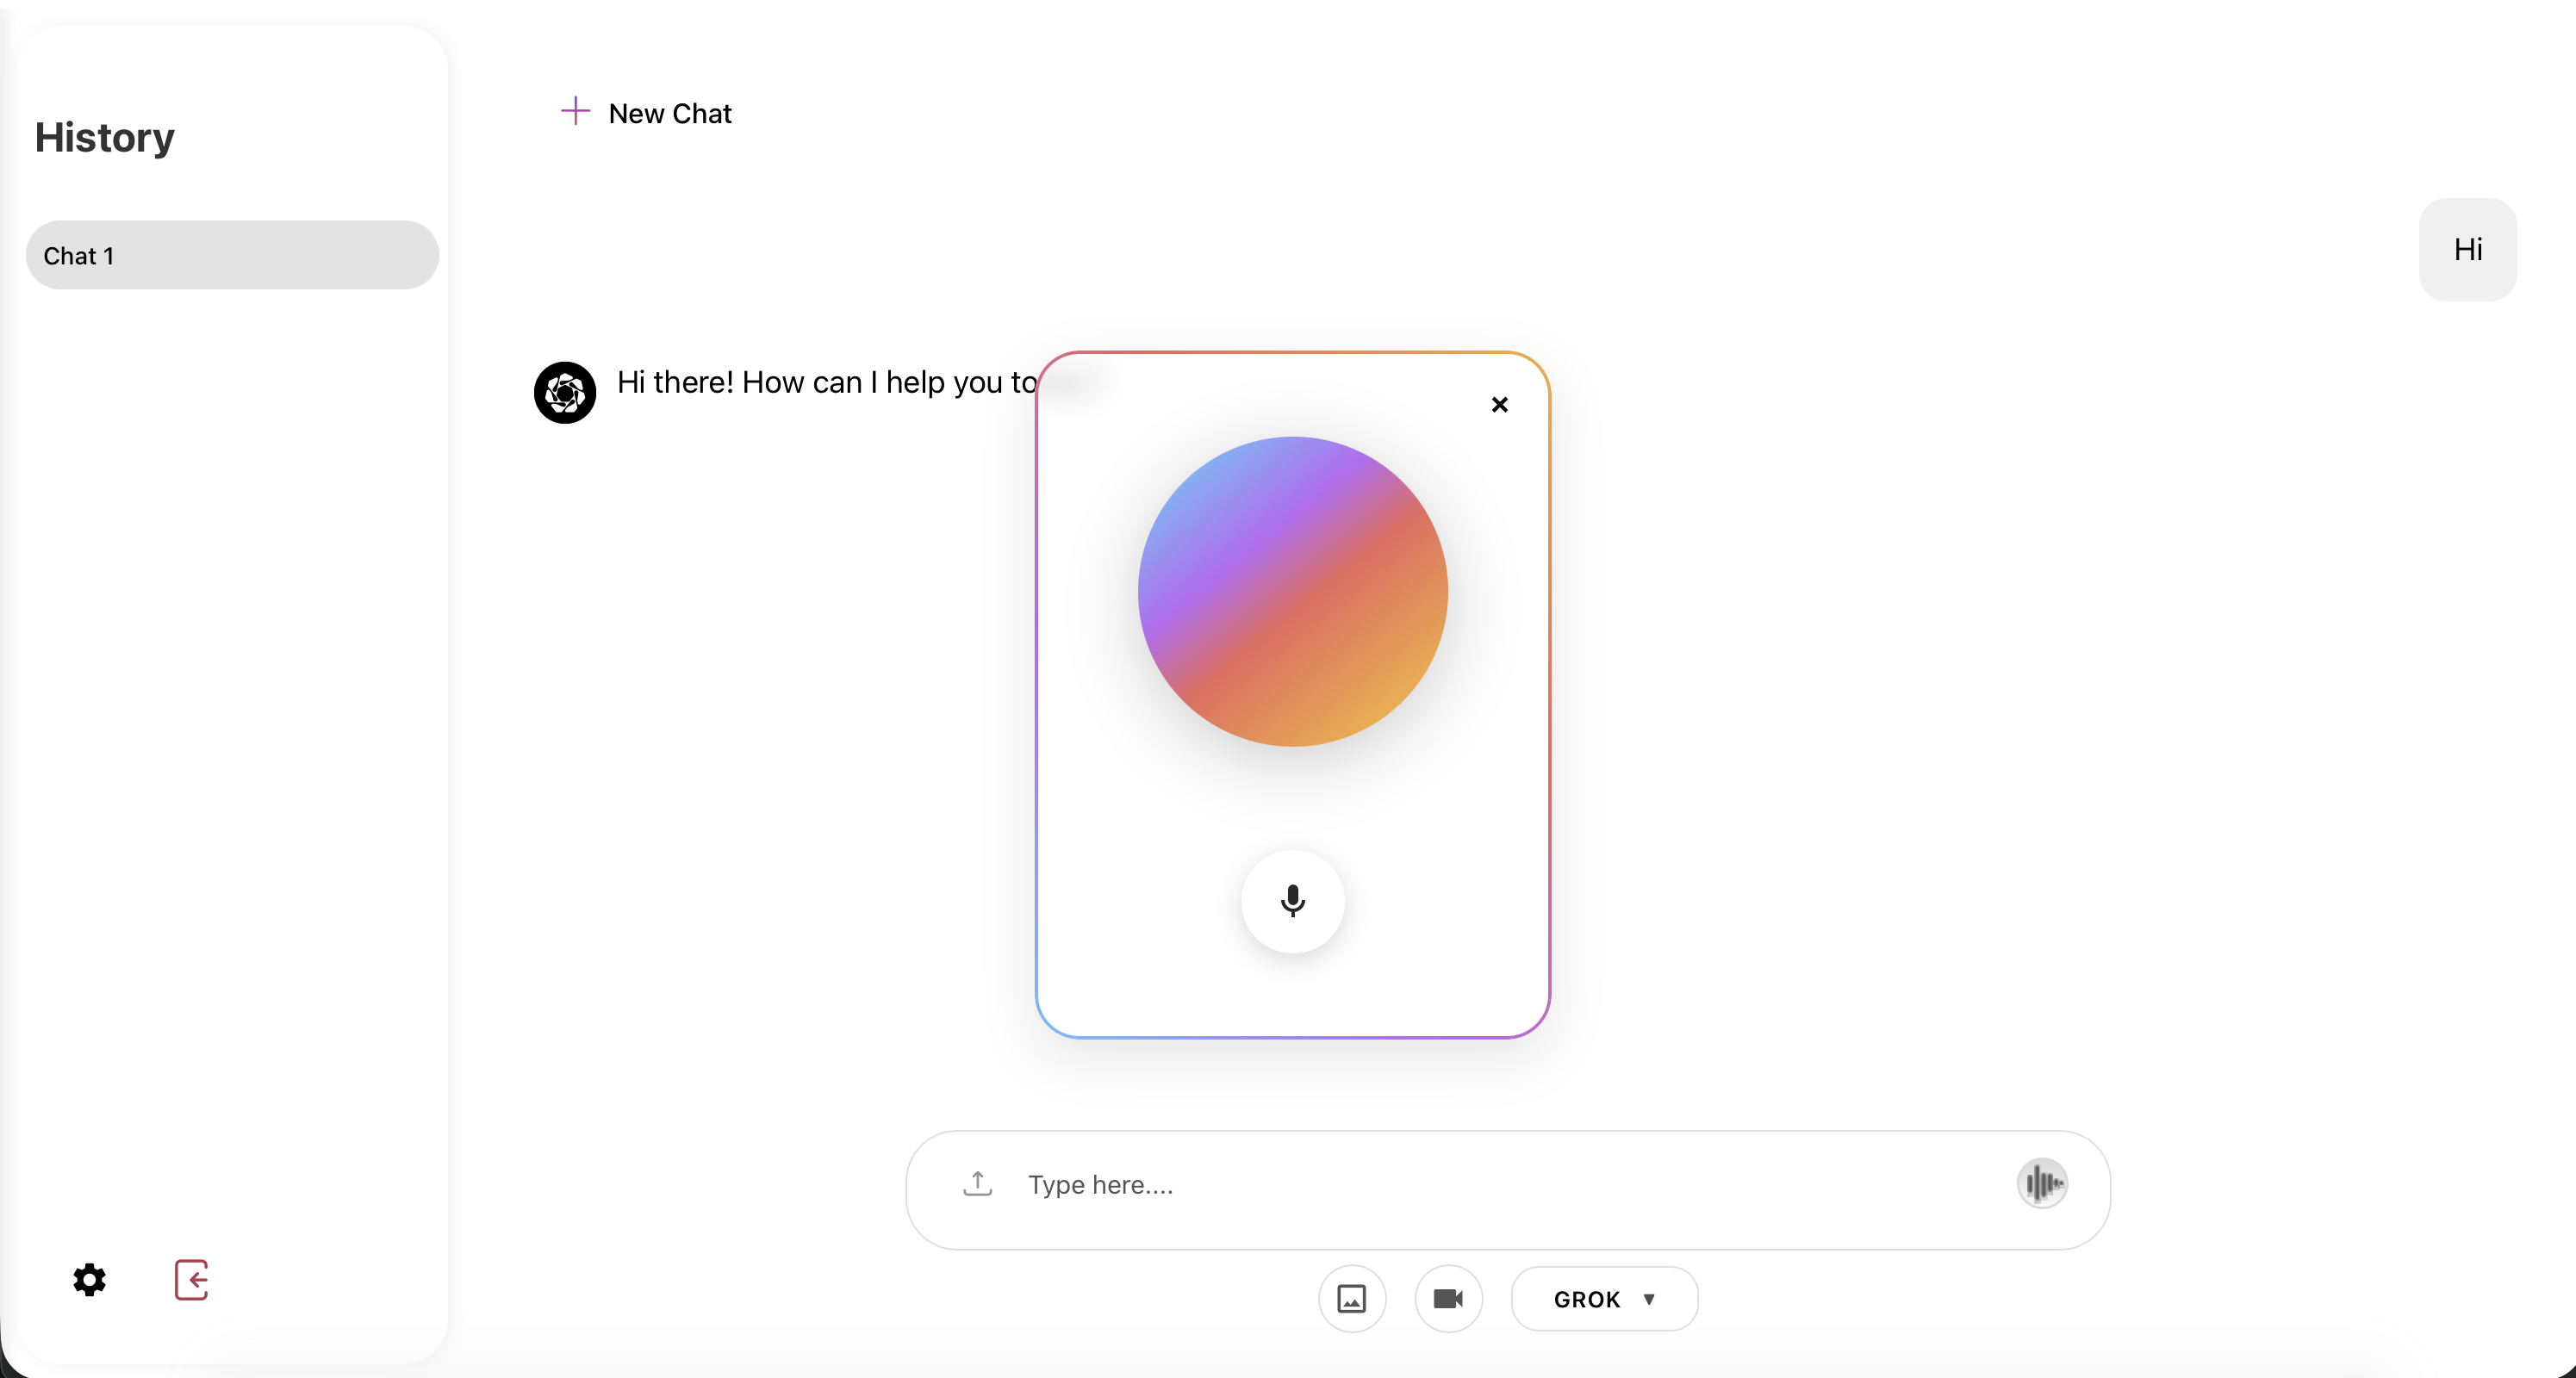Close the voice assistant popup
Screen dimensions: 2576x1378
[x=1499, y=404]
